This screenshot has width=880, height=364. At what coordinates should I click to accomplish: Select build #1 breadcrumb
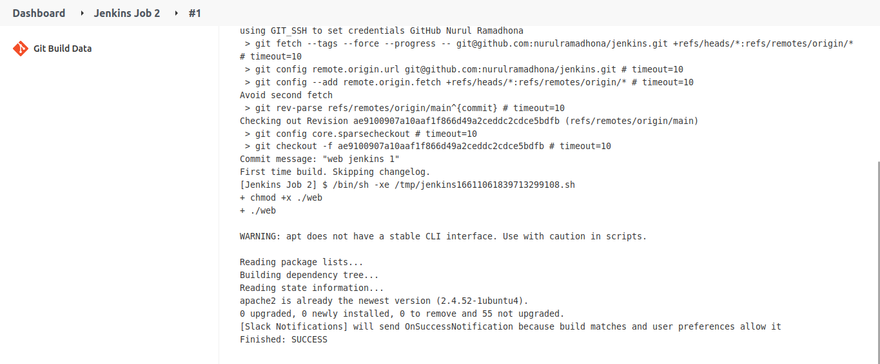tap(195, 13)
